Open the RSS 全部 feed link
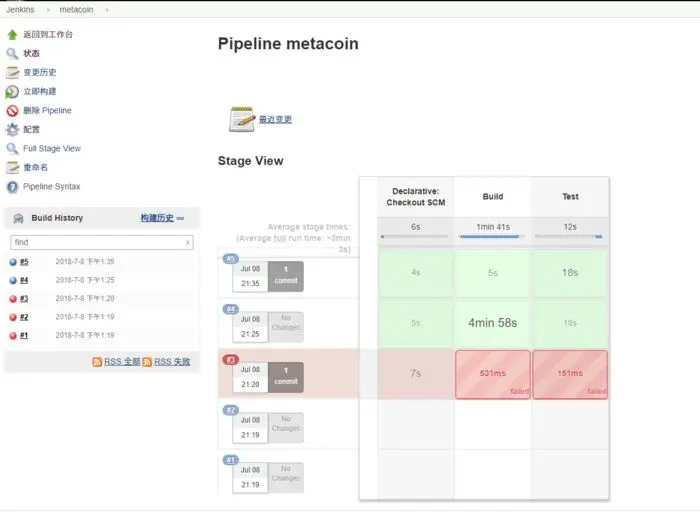The image size is (700, 514). tap(122, 362)
